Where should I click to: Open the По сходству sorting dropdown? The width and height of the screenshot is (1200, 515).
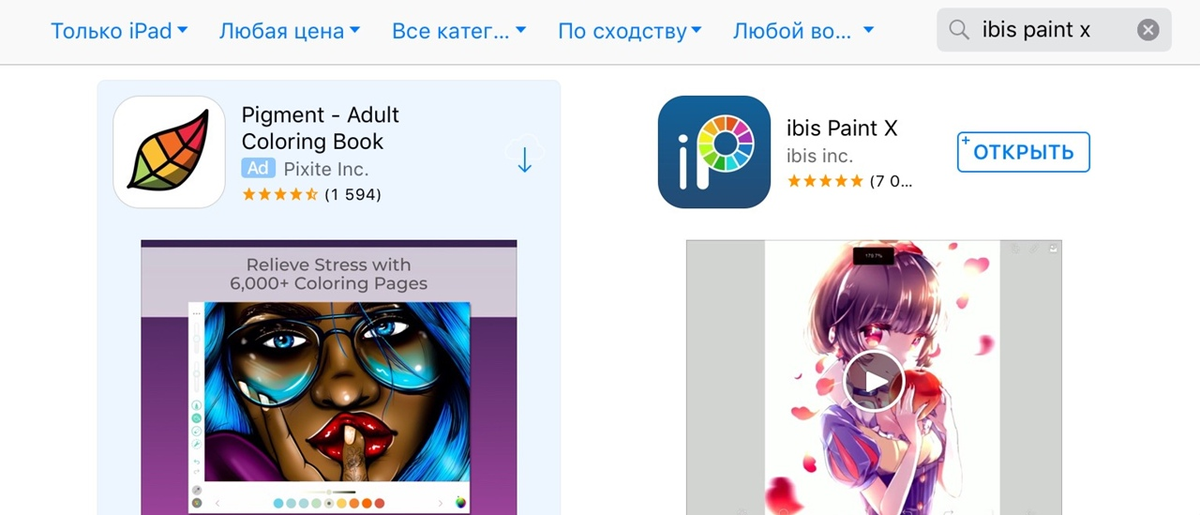pos(629,31)
